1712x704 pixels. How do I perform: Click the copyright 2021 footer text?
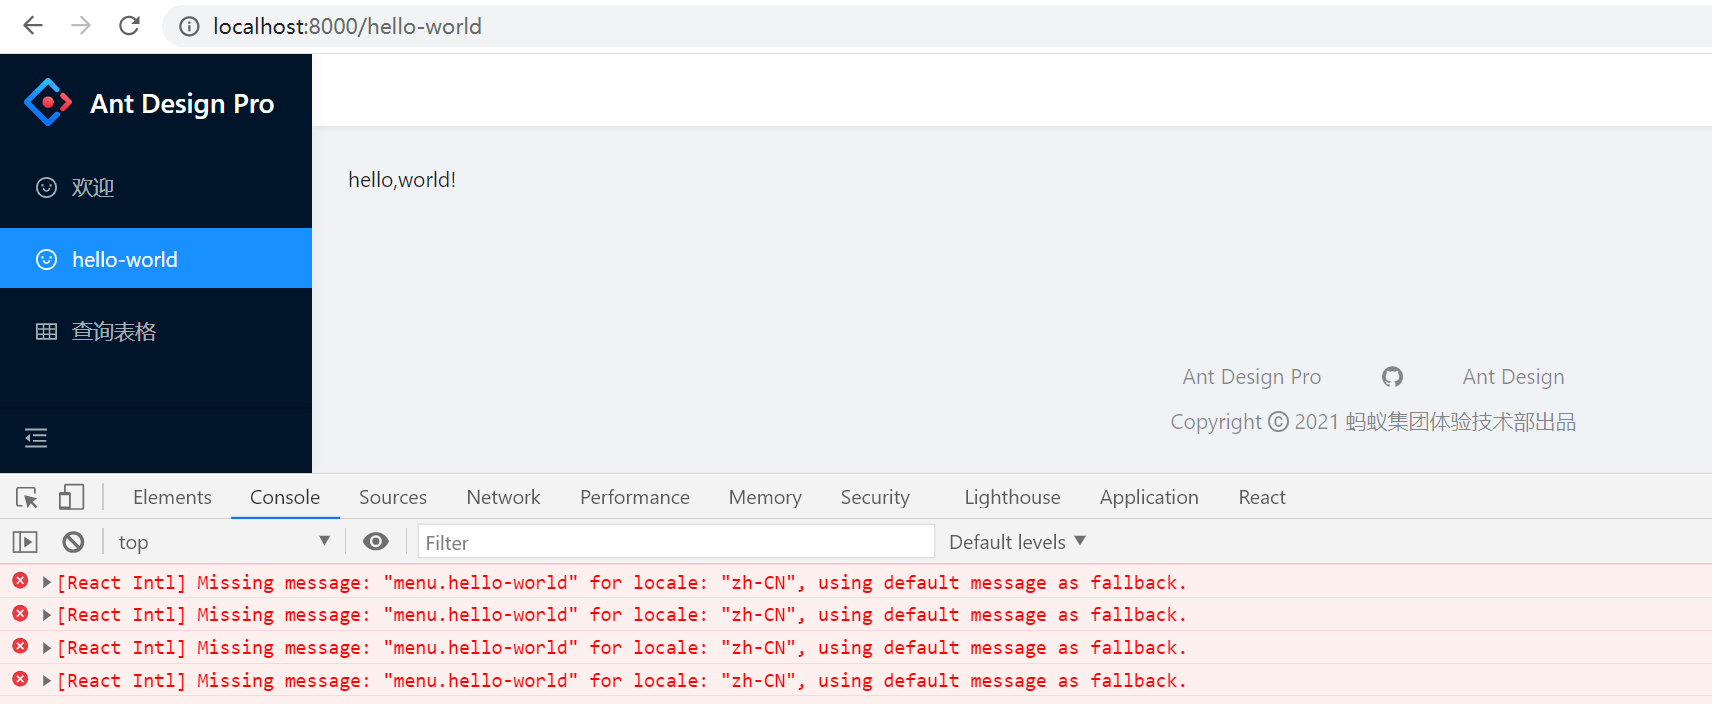pyautogui.click(x=1373, y=422)
